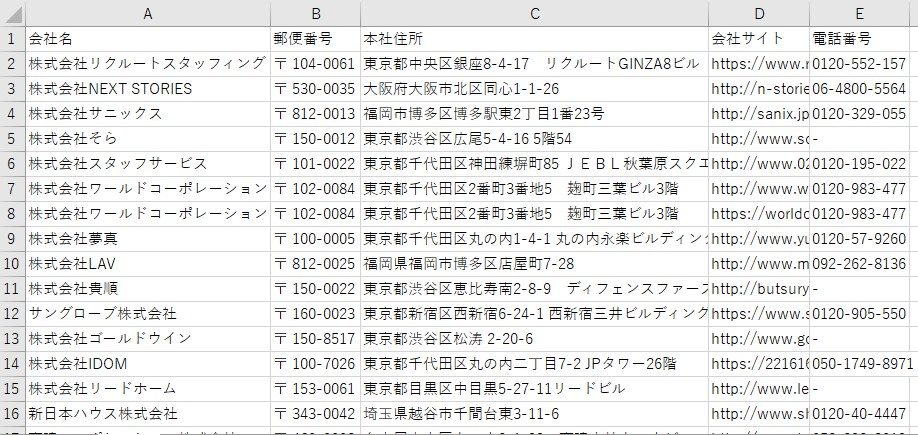Select postal code 〒100-0005
The width and height of the screenshot is (918, 435).
pos(316,239)
